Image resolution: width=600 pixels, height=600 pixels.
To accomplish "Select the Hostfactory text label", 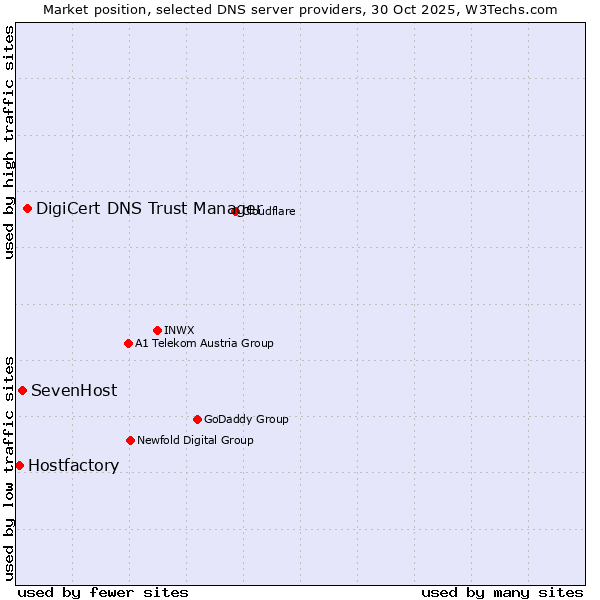I will [73, 465].
